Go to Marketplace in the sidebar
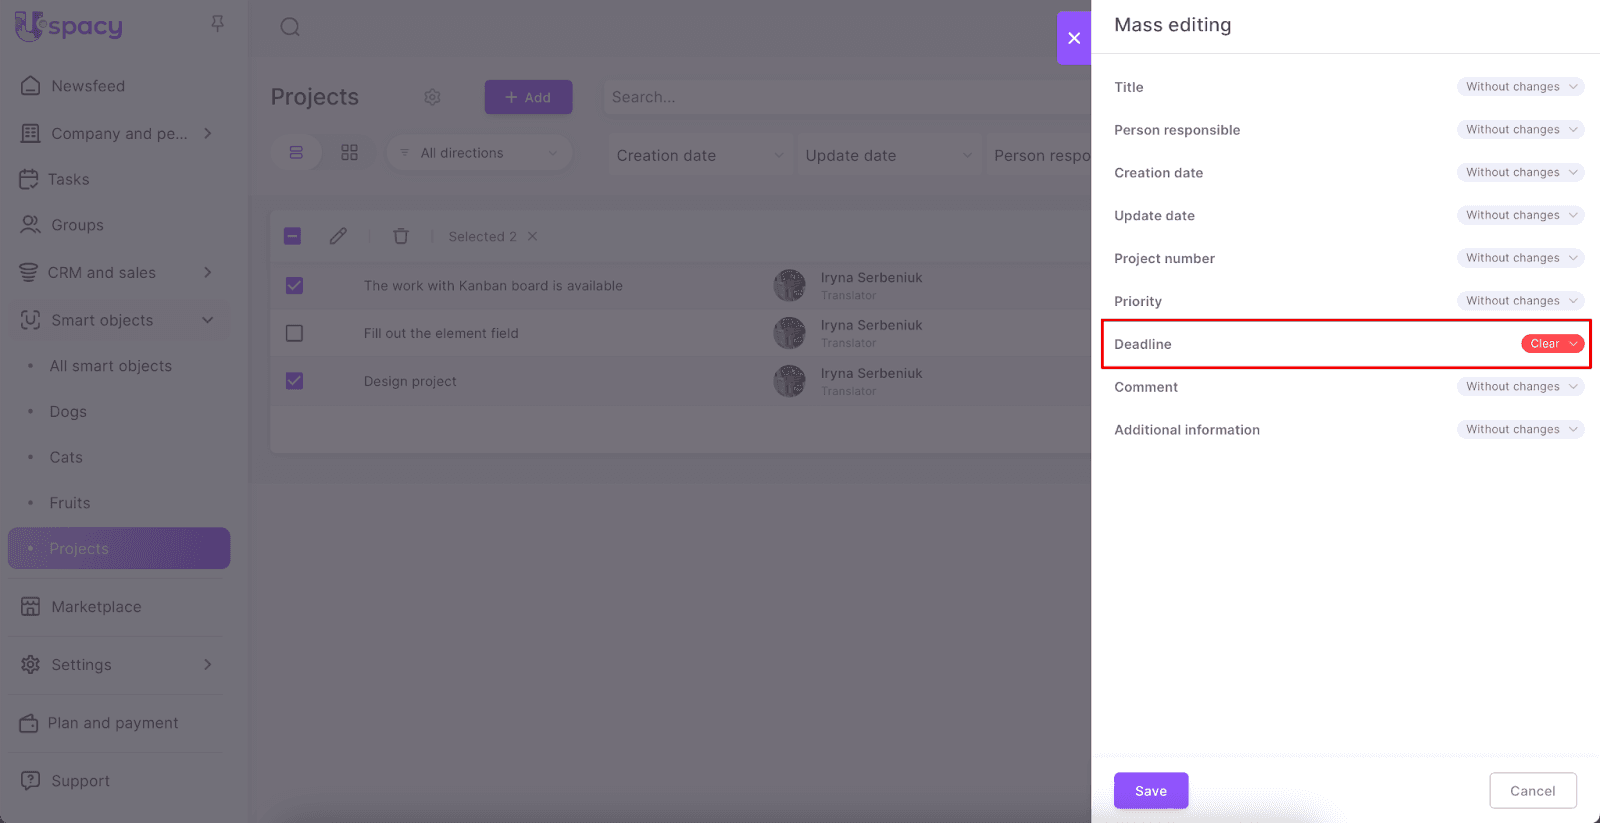1600x823 pixels. [96, 607]
